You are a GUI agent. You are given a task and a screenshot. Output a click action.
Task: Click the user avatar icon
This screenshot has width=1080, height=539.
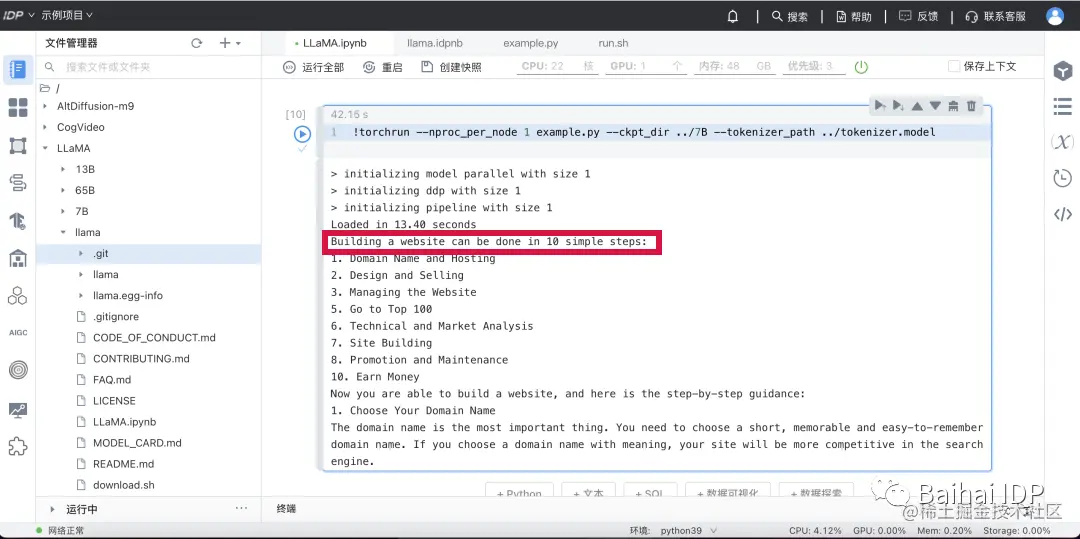(x=1055, y=17)
